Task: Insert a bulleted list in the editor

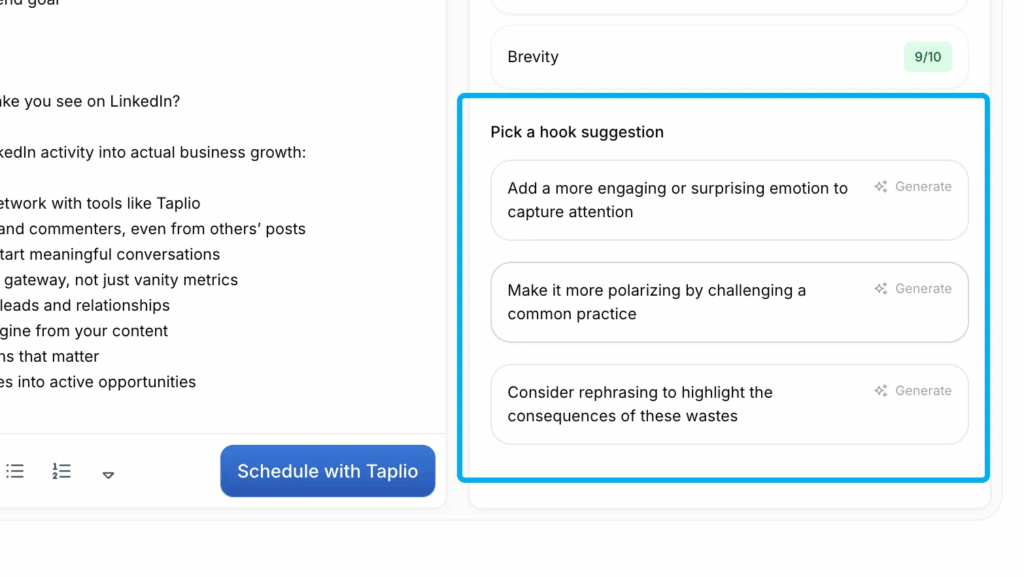Action: (15, 471)
